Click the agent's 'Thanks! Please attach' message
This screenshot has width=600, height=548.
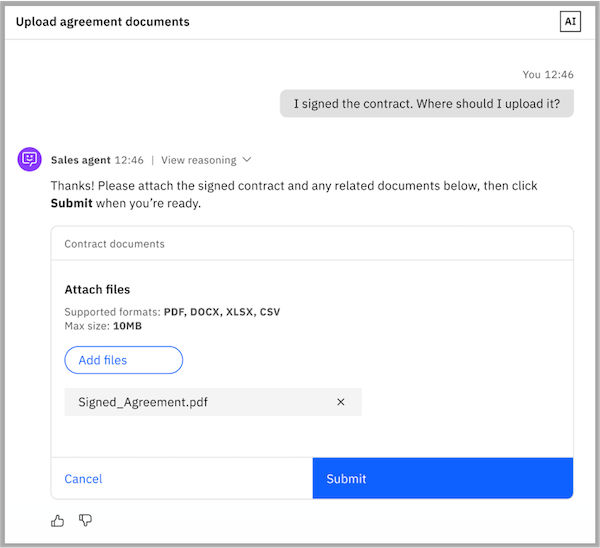pyautogui.click(x=294, y=194)
